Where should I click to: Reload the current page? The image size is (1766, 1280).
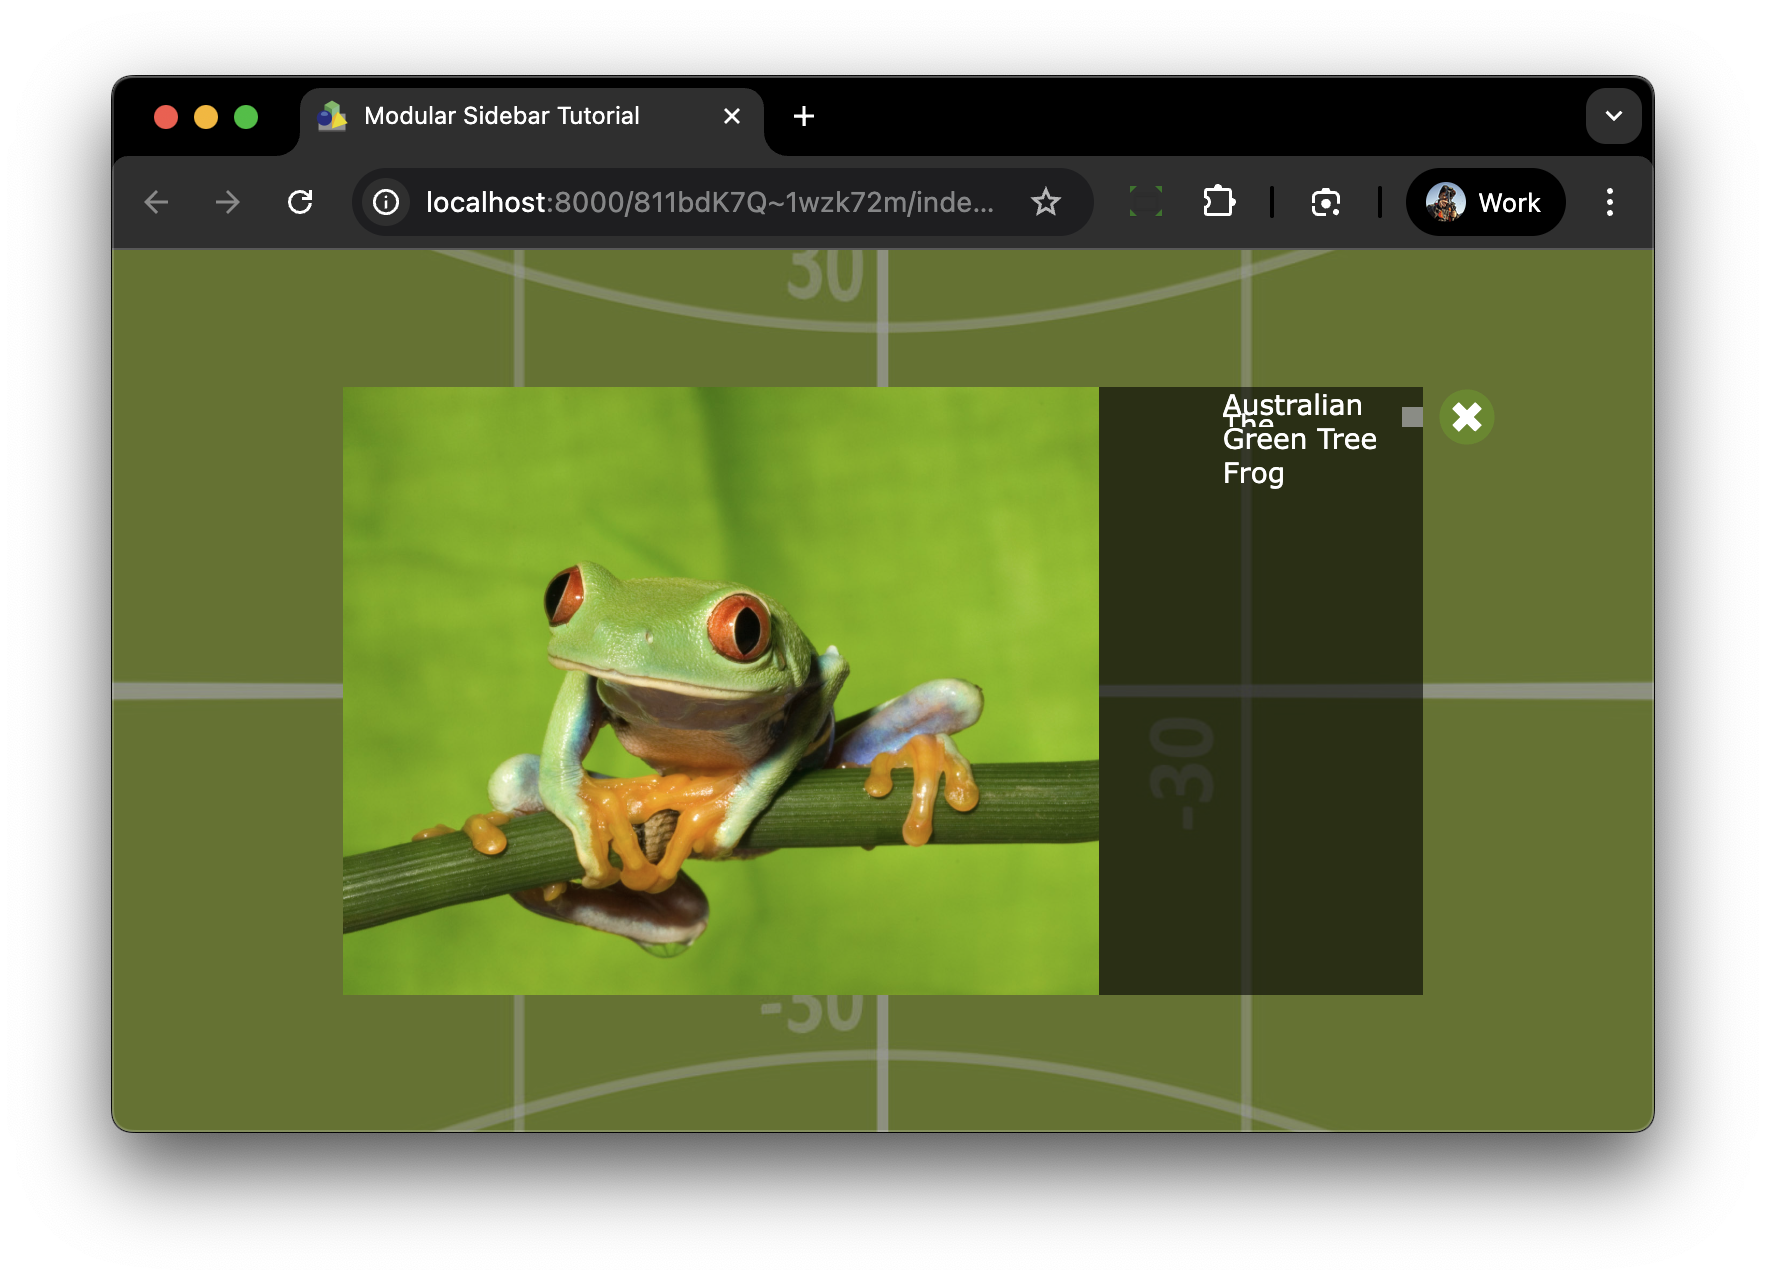pos(300,202)
